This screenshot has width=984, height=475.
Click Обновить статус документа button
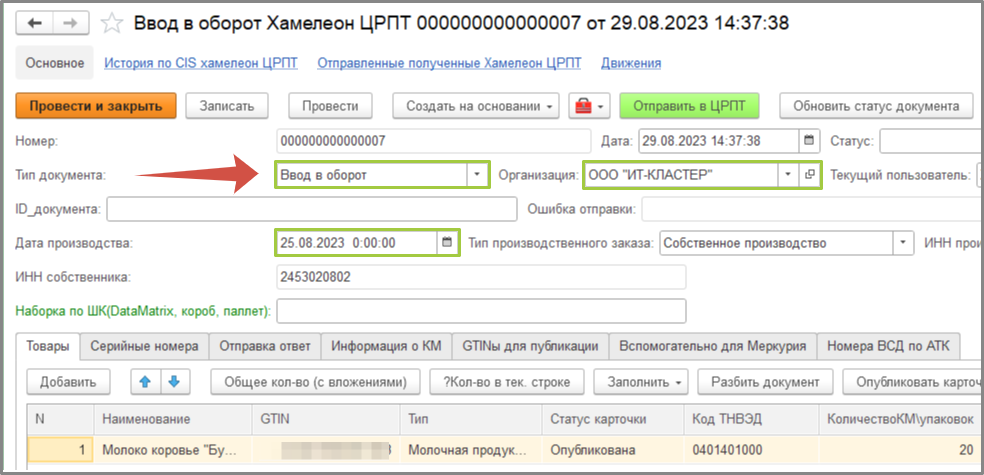point(877,106)
